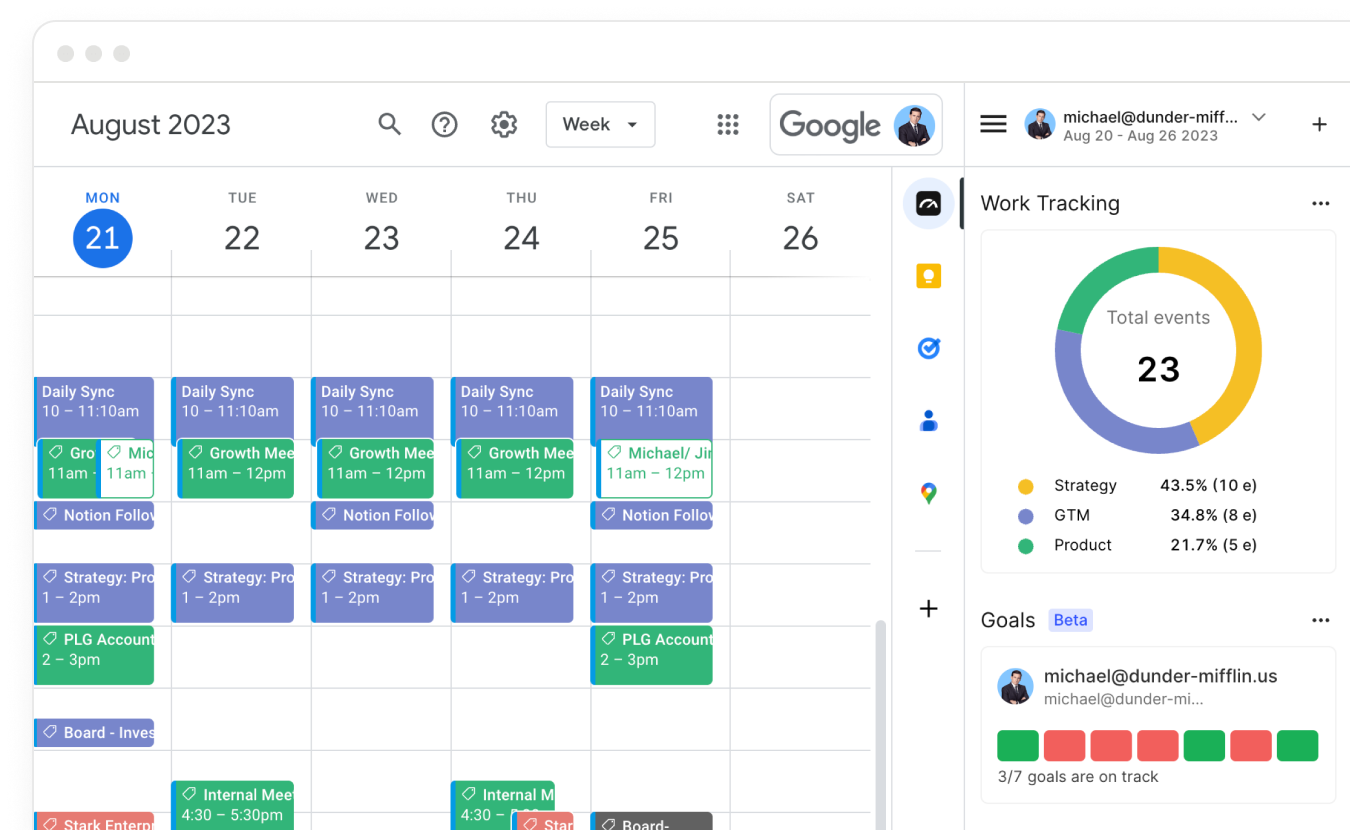The height and width of the screenshot is (830, 1350).
Task: Click the plus icon below the sidebar icons
Action: [x=928, y=608]
